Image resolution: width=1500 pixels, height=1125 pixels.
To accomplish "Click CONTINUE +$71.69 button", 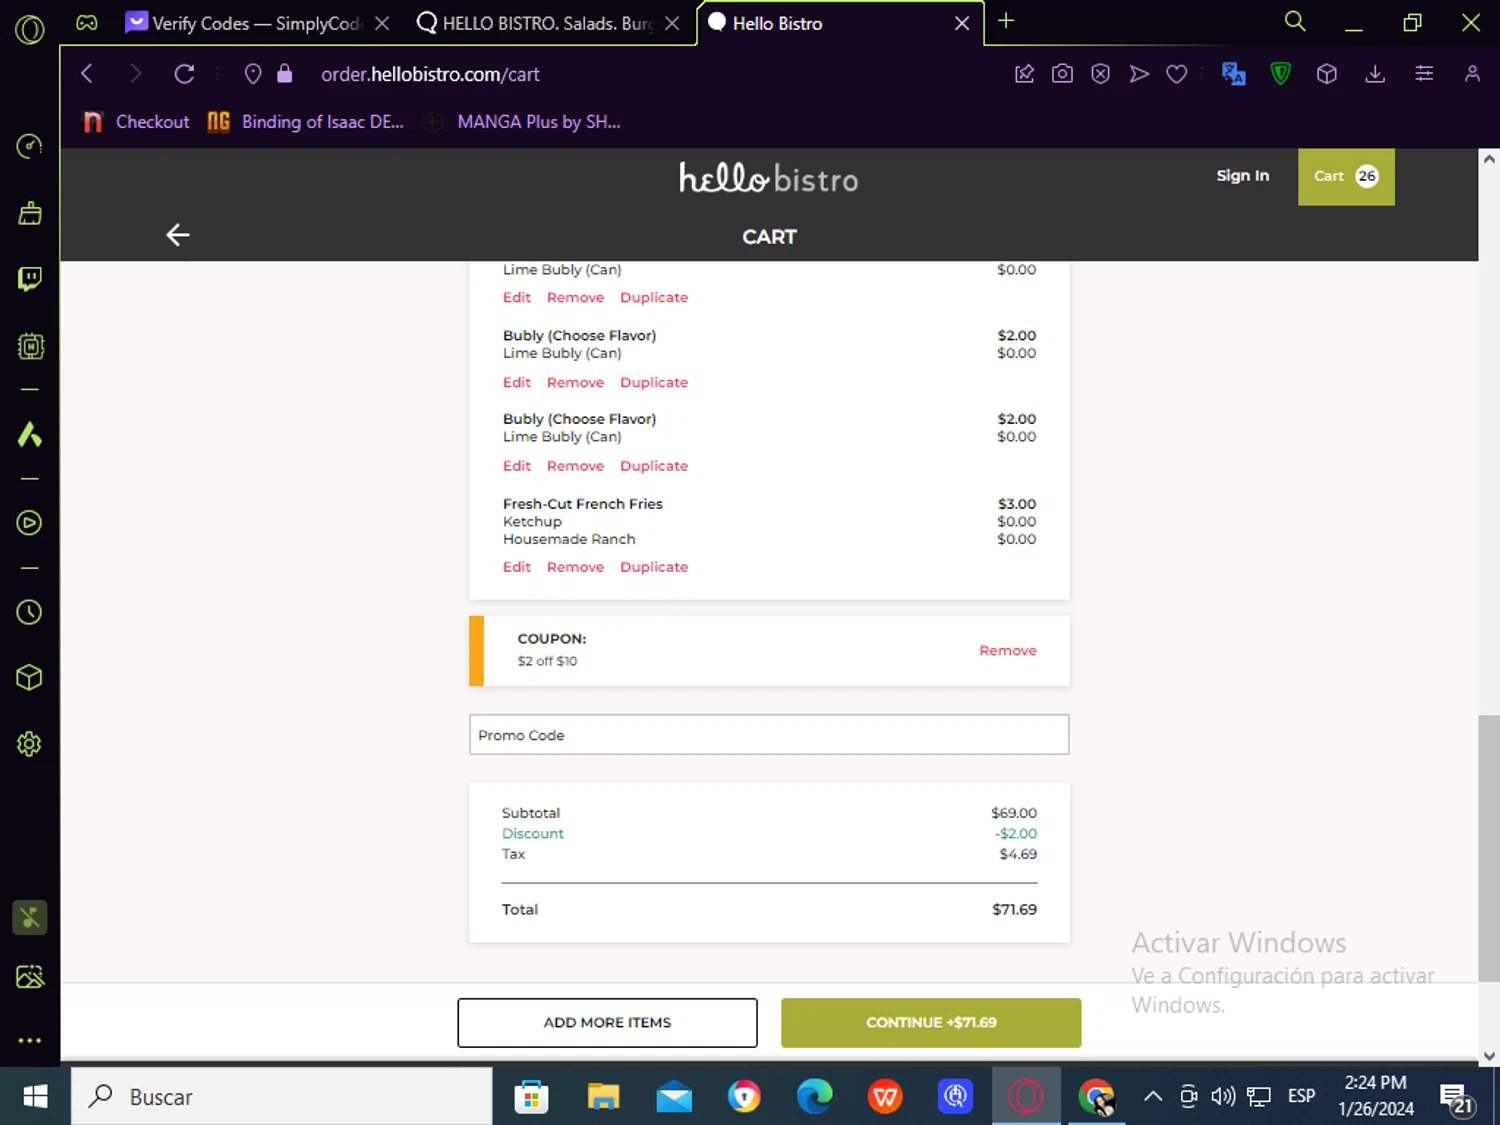I will pos(931,1023).
